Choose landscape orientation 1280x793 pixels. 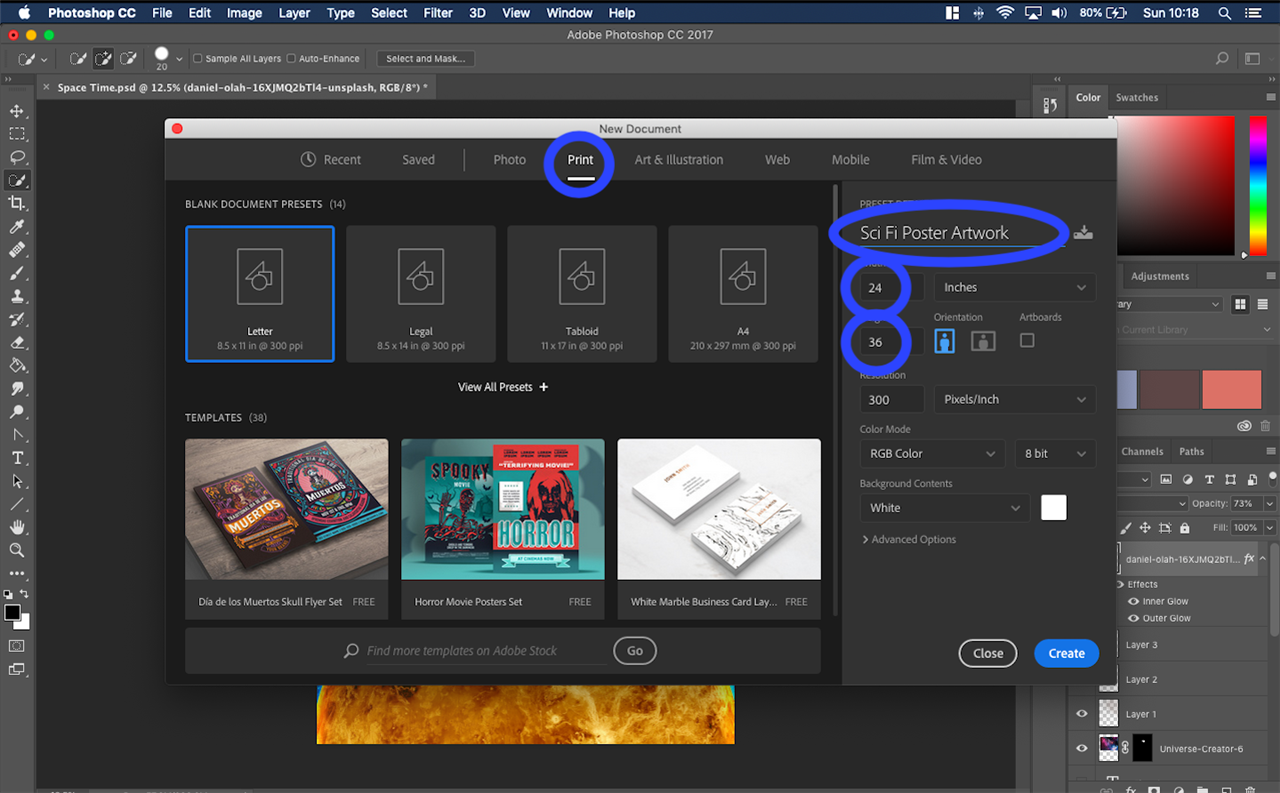983,341
